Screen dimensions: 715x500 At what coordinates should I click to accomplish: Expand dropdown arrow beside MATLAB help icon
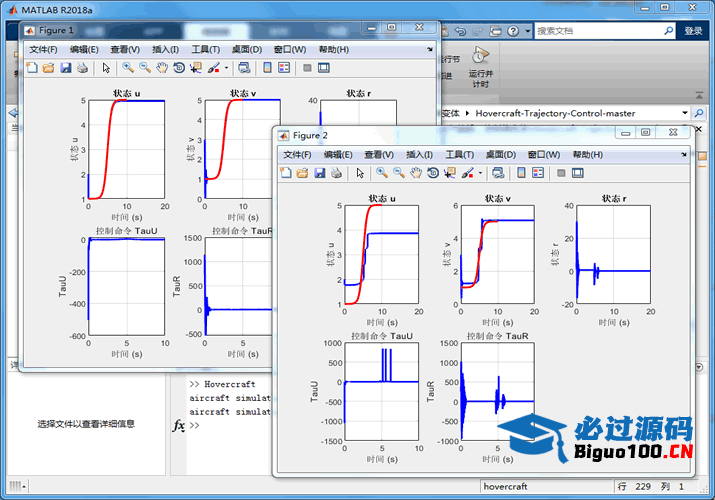(528, 31)
